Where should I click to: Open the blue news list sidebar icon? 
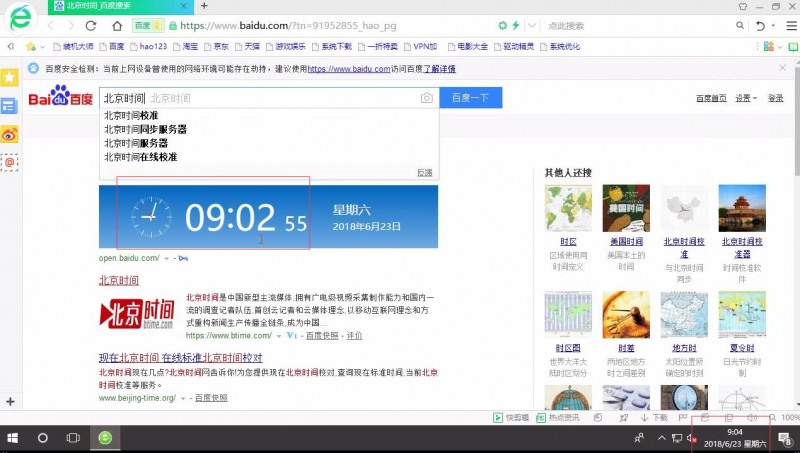pos(10,106)
